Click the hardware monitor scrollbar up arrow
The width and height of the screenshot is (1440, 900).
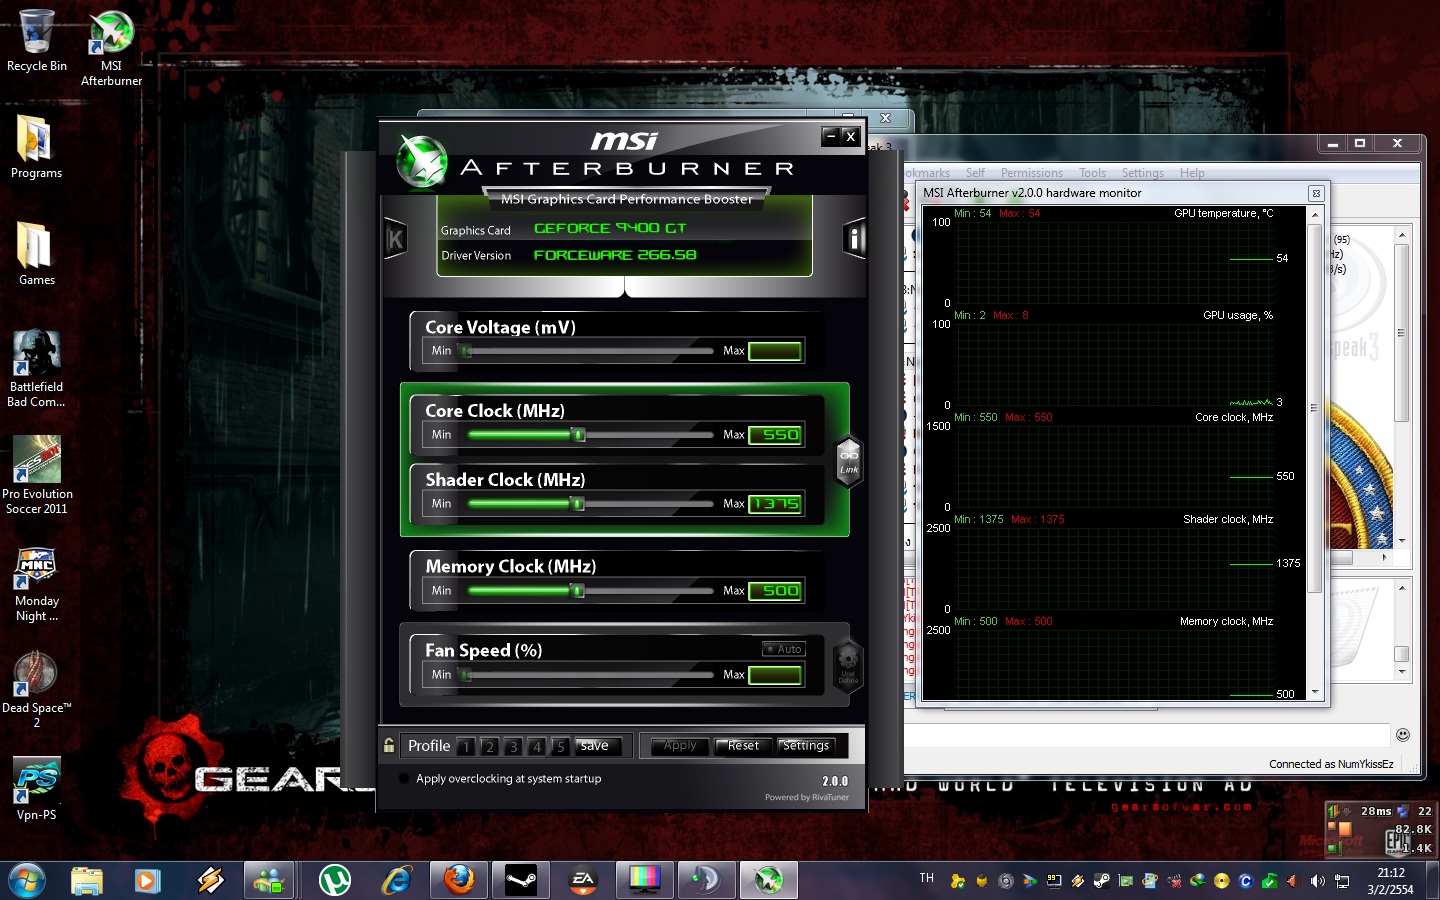click(1315, 215)
